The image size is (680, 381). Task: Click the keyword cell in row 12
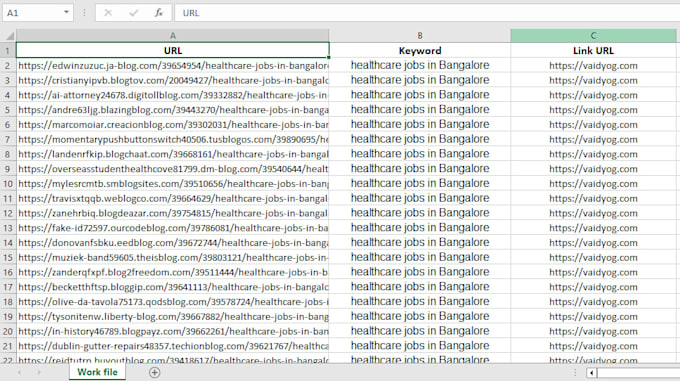pyautogui.click(x=420, y=213)
